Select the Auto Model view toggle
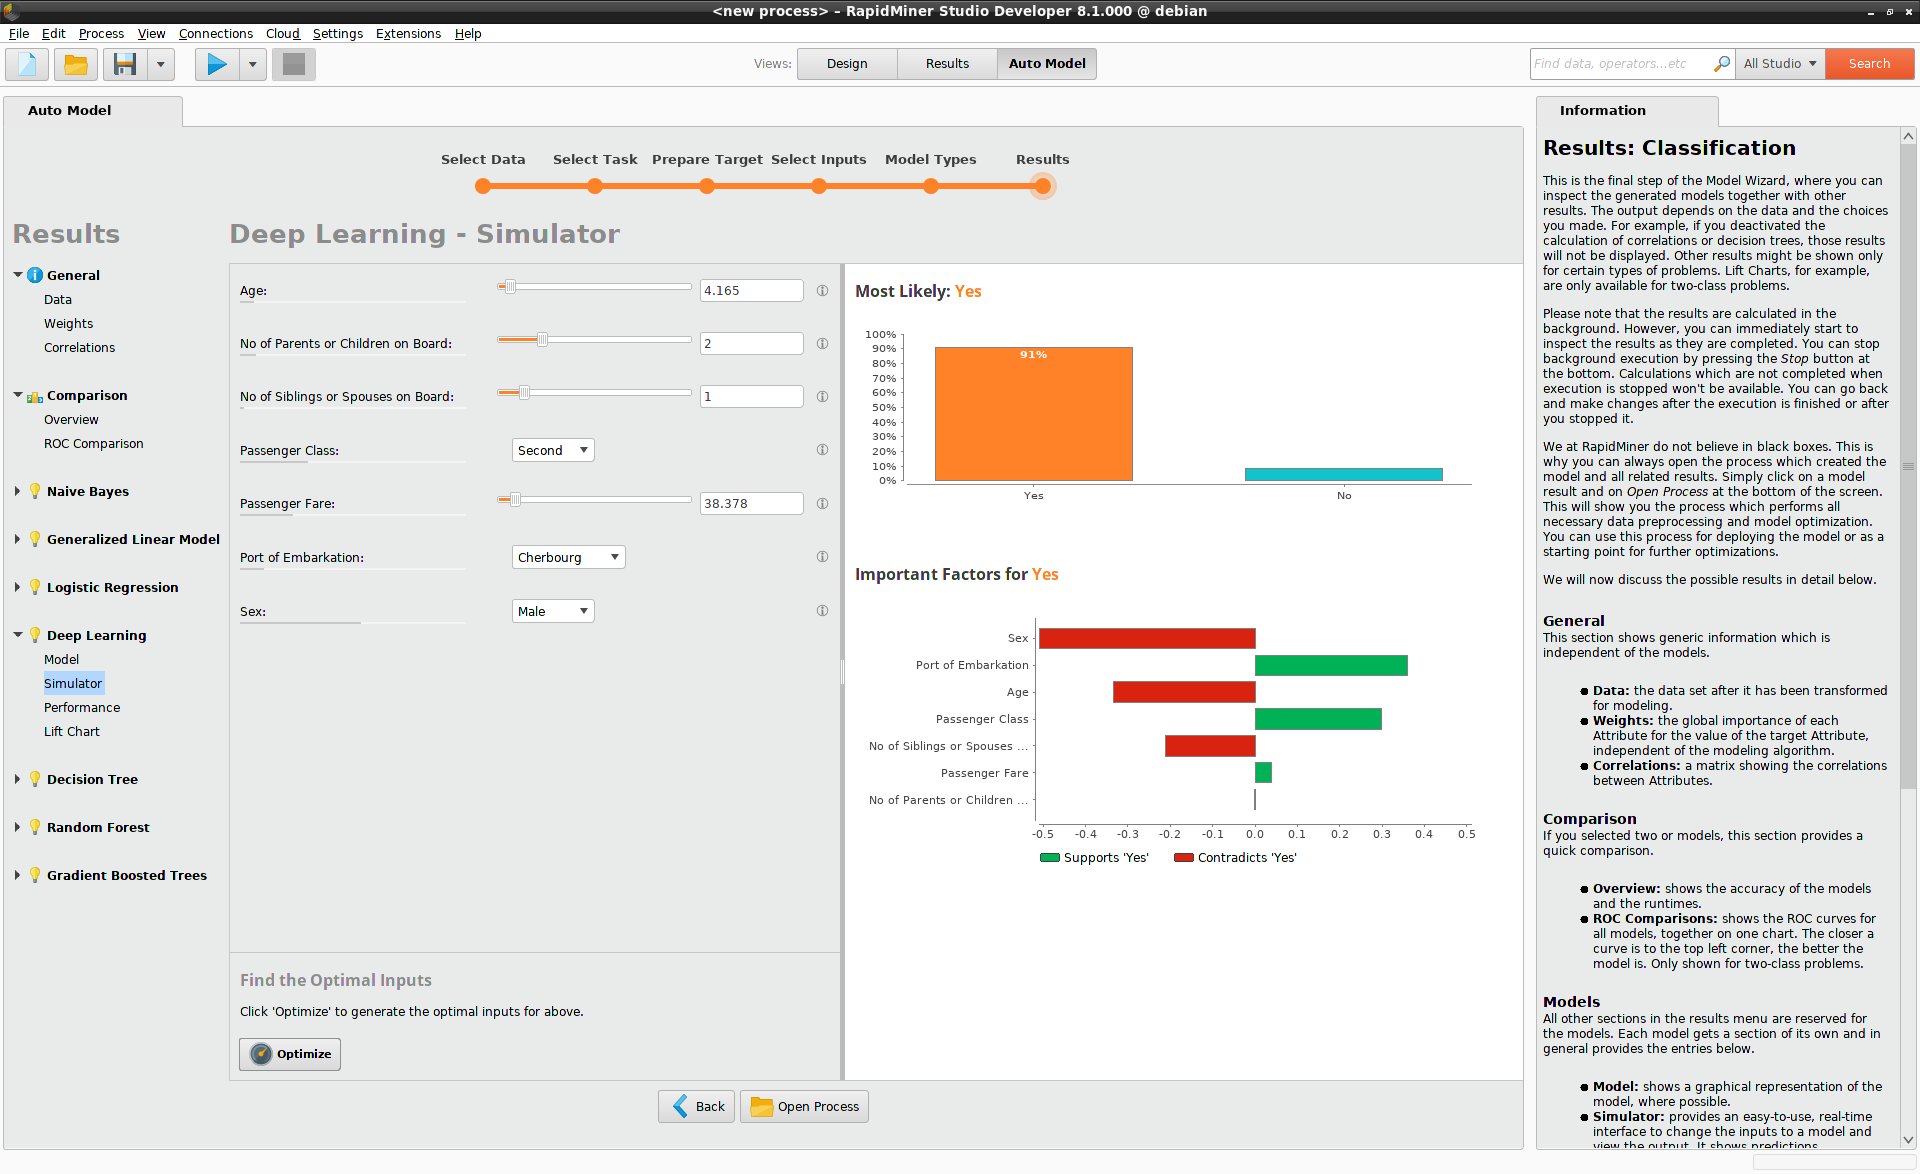Viewport: 1920px width, 1174px height. tap(1047, 63)
